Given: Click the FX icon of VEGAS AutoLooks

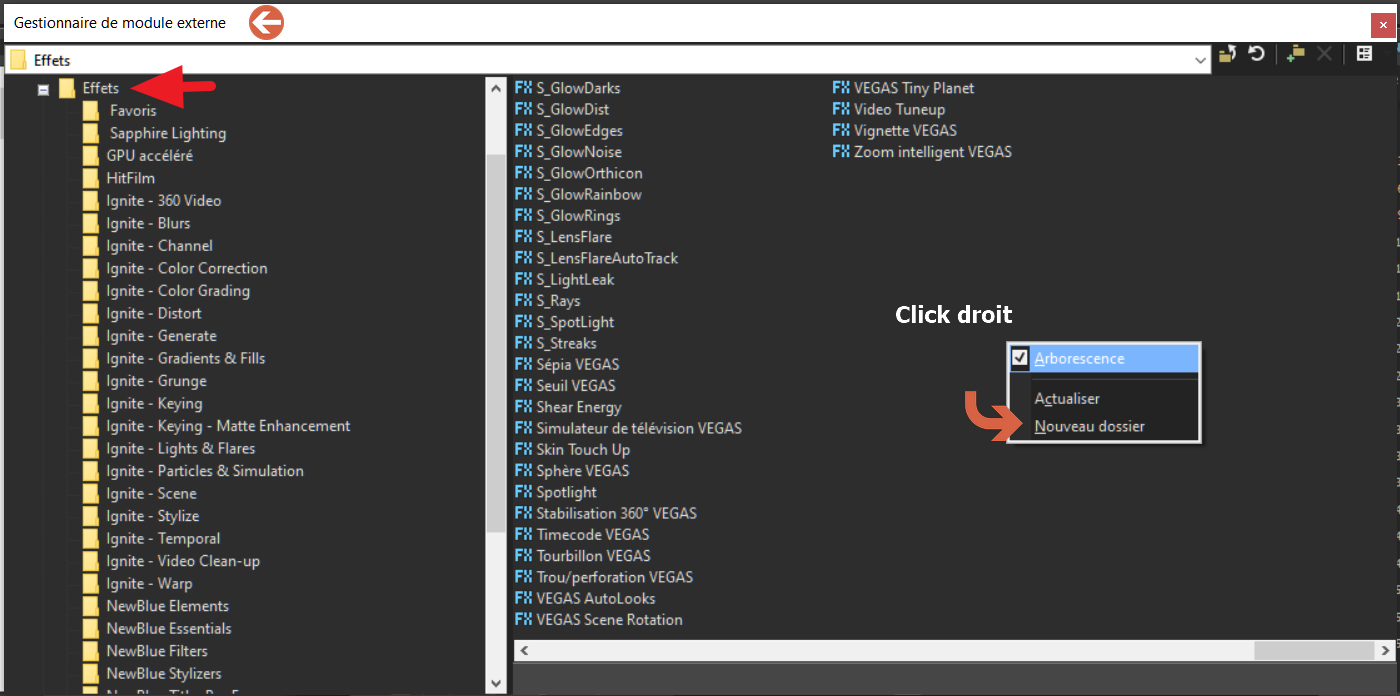Looking at the screenshot, I should pyautogui.click(x=524, y=598).
